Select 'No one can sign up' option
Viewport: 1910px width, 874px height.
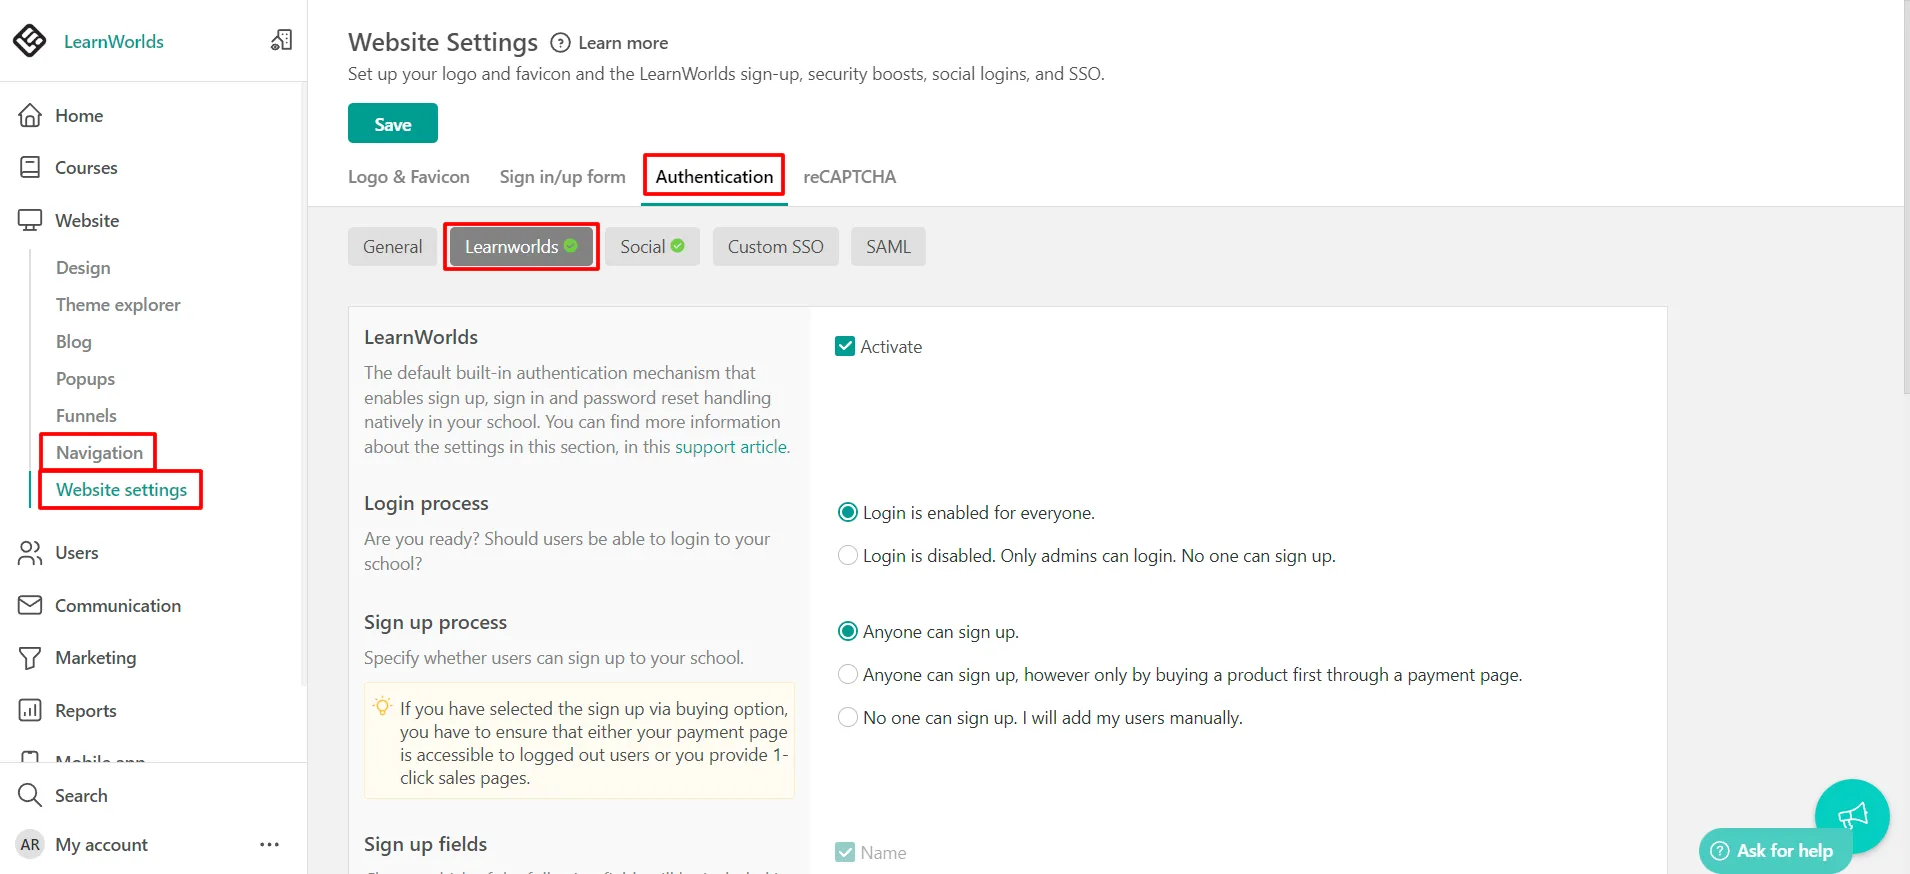pos(847,718)
